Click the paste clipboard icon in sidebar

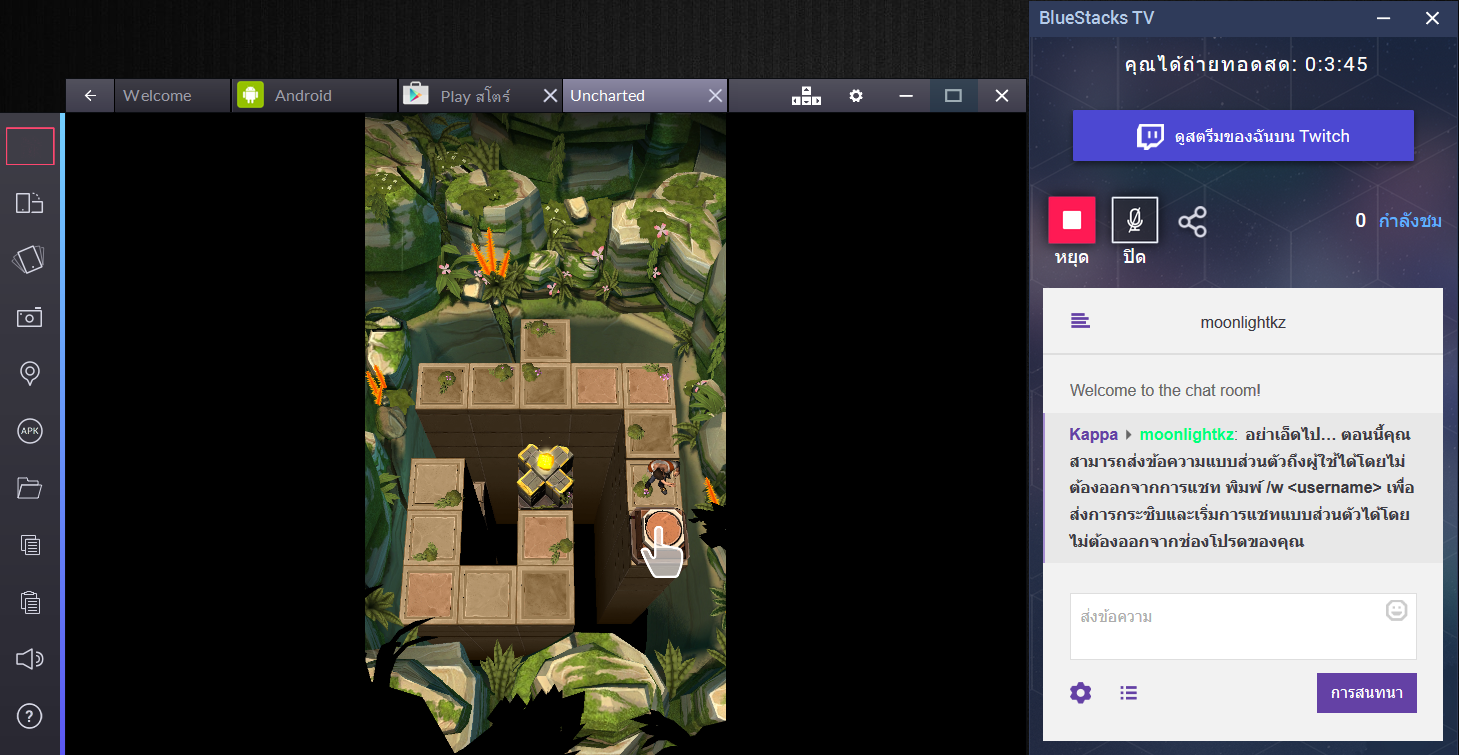30,602
